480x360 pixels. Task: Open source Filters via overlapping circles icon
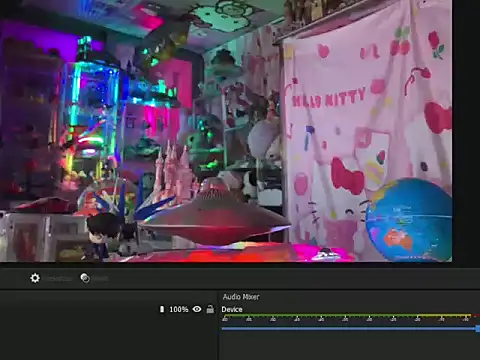[x=85, y=278]
